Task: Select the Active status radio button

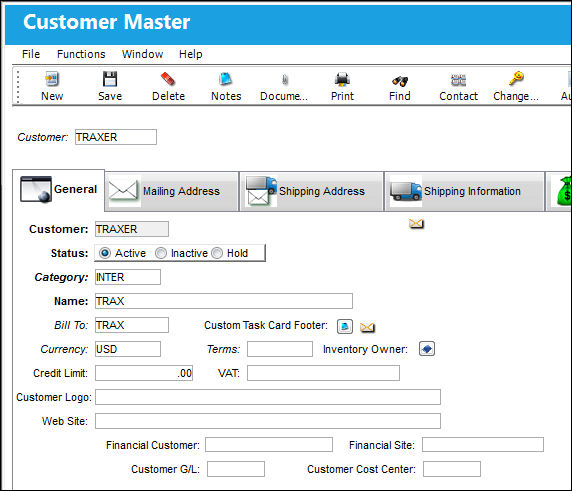Action: [105, 253]
